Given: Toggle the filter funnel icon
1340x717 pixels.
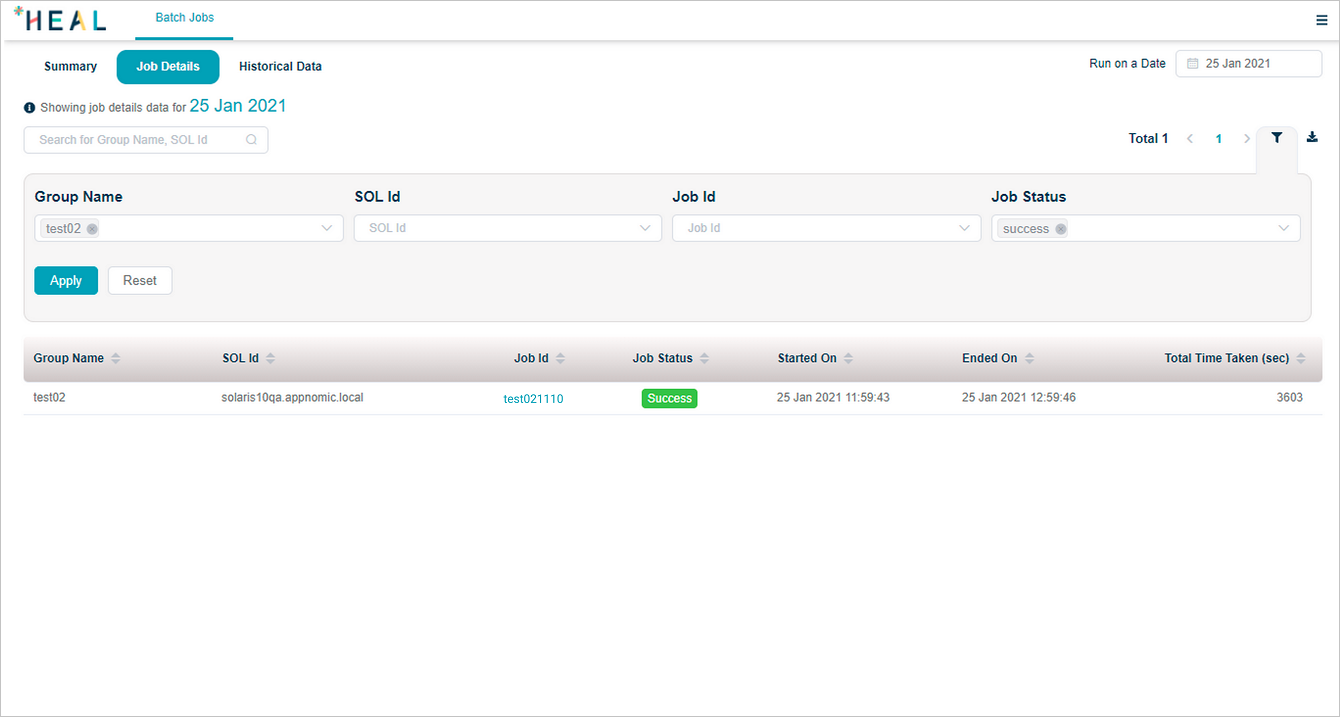Looking at the screenshot, I should coord(1277,138).
